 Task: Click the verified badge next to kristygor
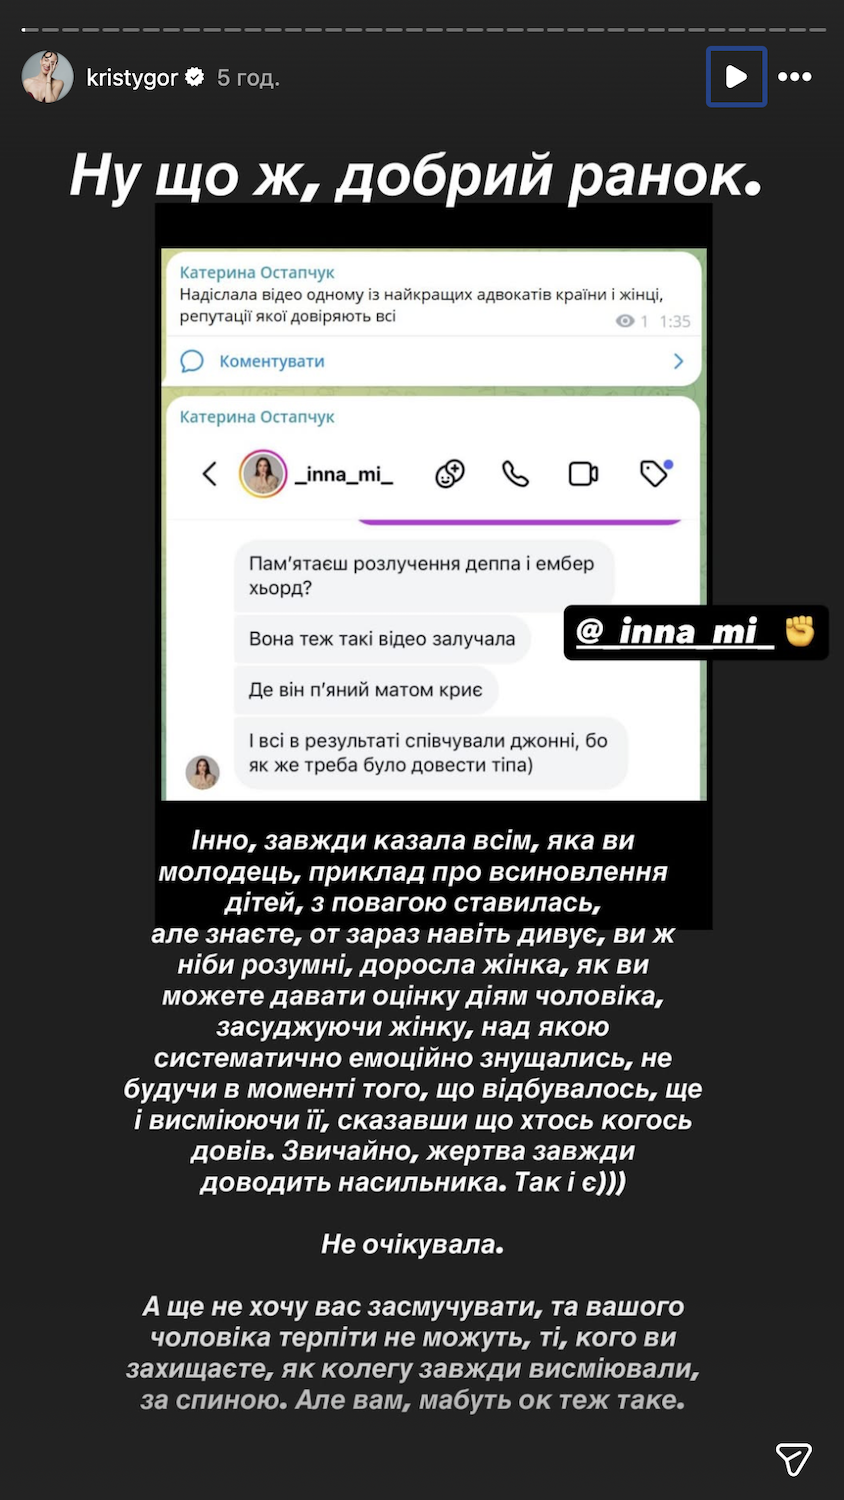click(196, 76)
